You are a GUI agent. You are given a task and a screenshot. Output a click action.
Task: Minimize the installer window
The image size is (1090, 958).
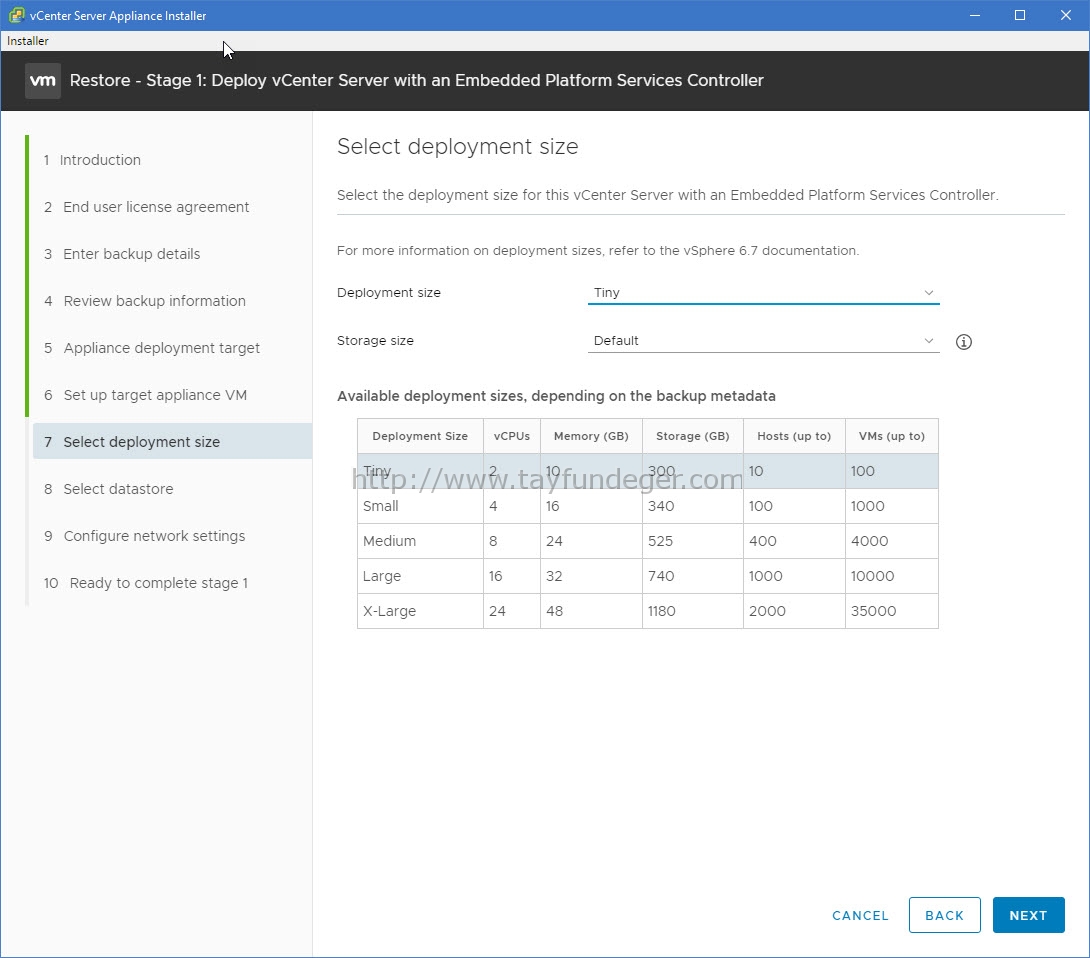click(x=975, y=15)
